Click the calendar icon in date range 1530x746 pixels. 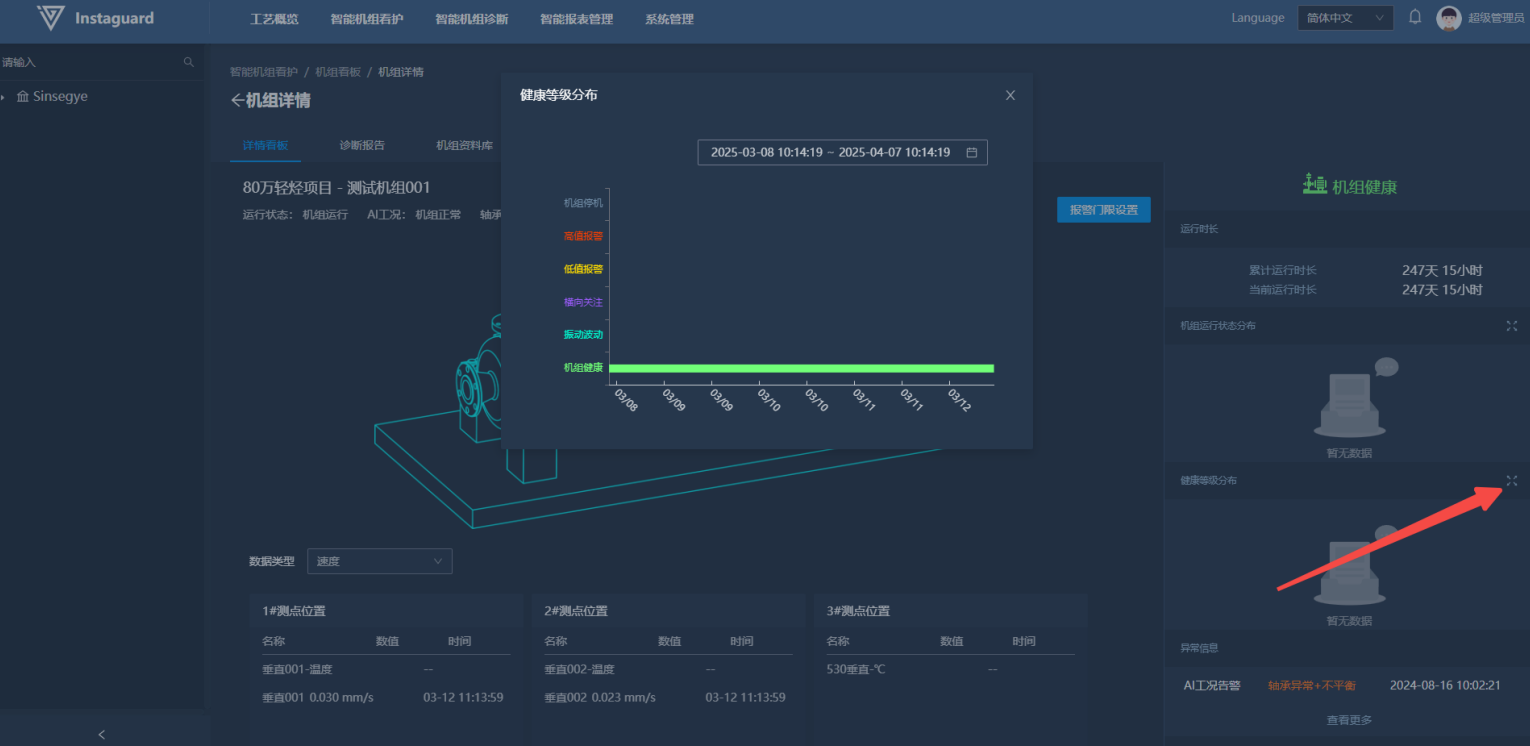pos(971,153)
